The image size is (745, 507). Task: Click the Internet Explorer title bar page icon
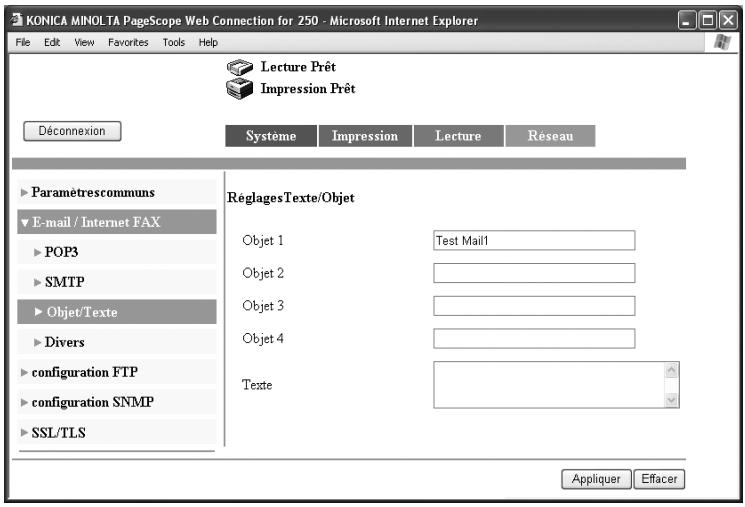click(x=17, y=20)
